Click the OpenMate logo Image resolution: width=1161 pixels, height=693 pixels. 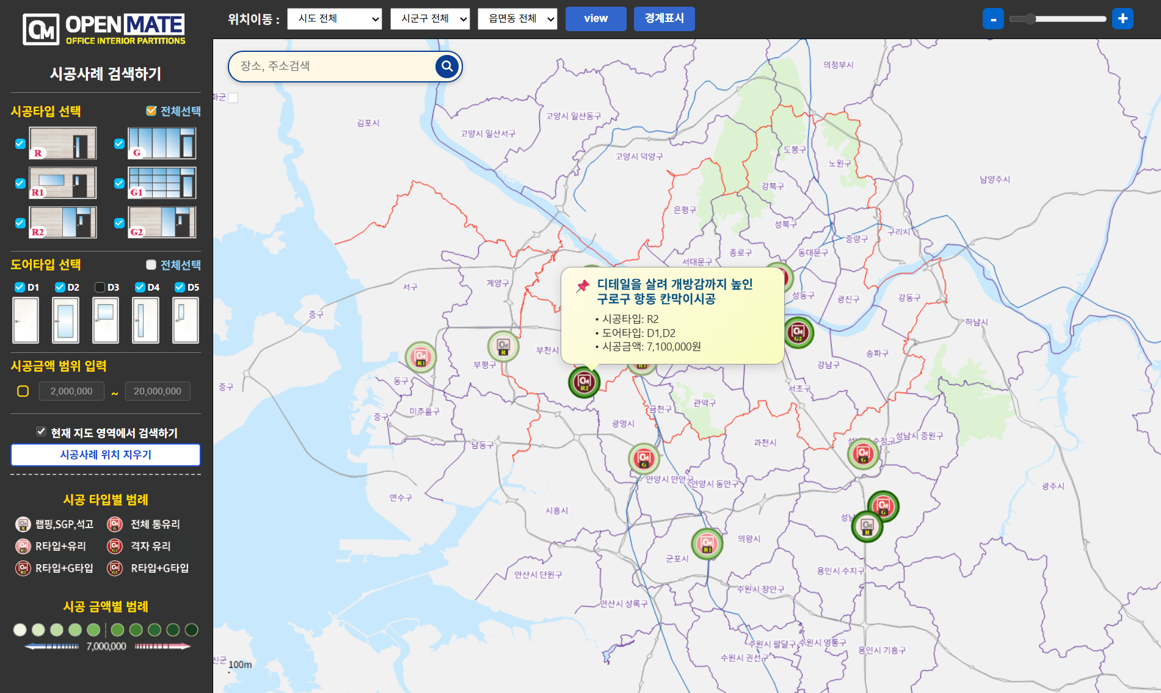click(105, 29)
